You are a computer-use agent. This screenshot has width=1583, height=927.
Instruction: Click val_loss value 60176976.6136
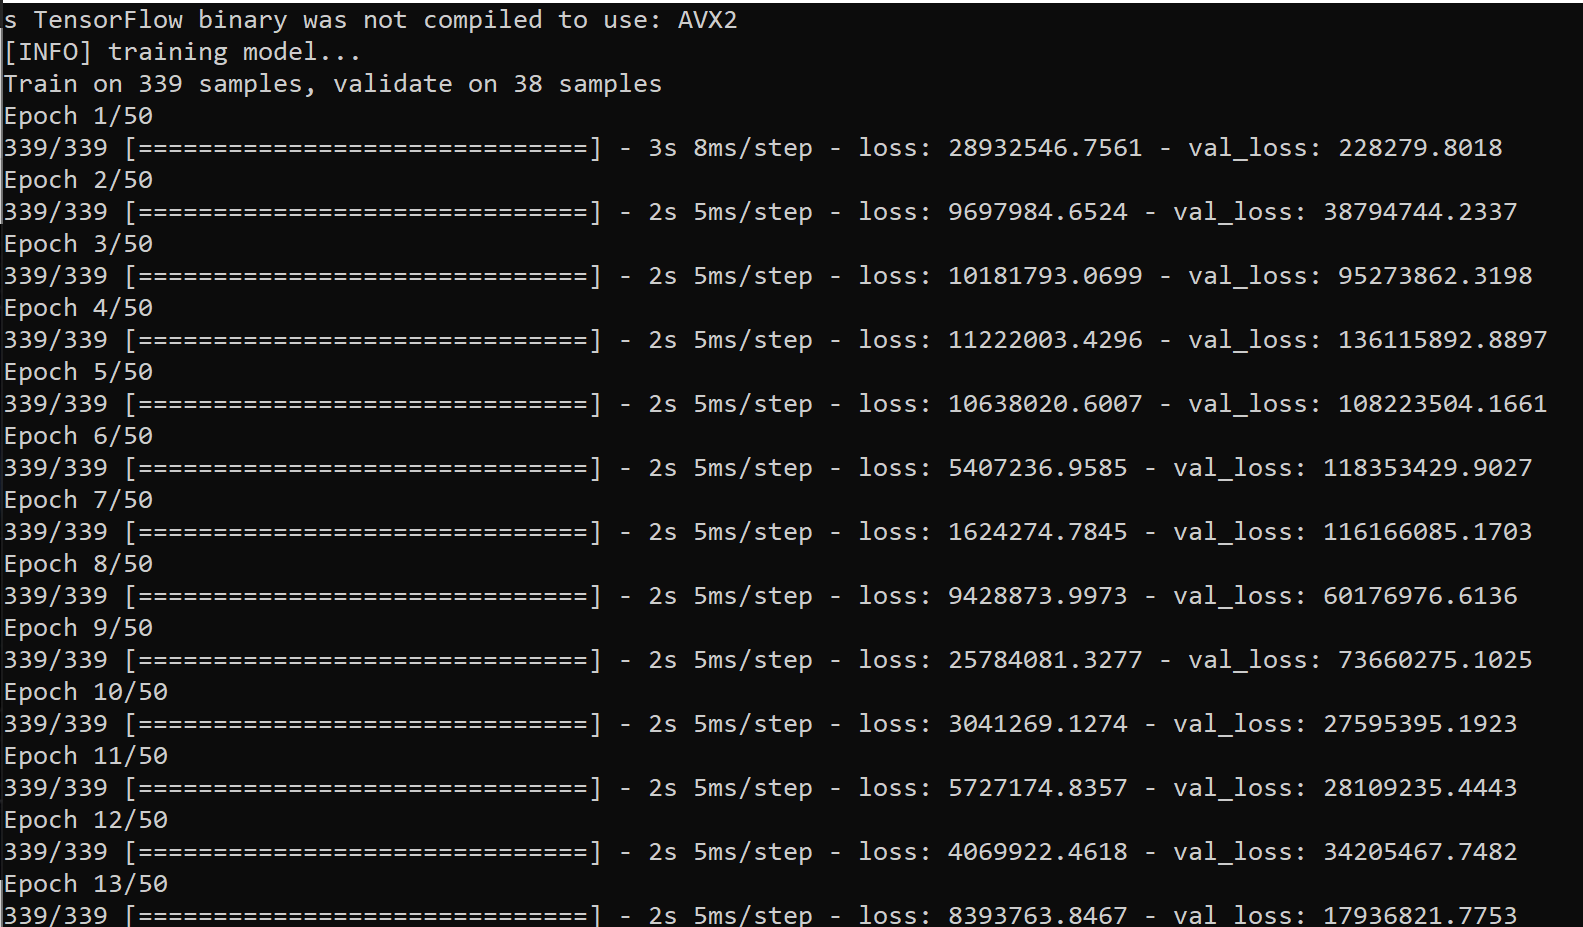[1420, 596]
